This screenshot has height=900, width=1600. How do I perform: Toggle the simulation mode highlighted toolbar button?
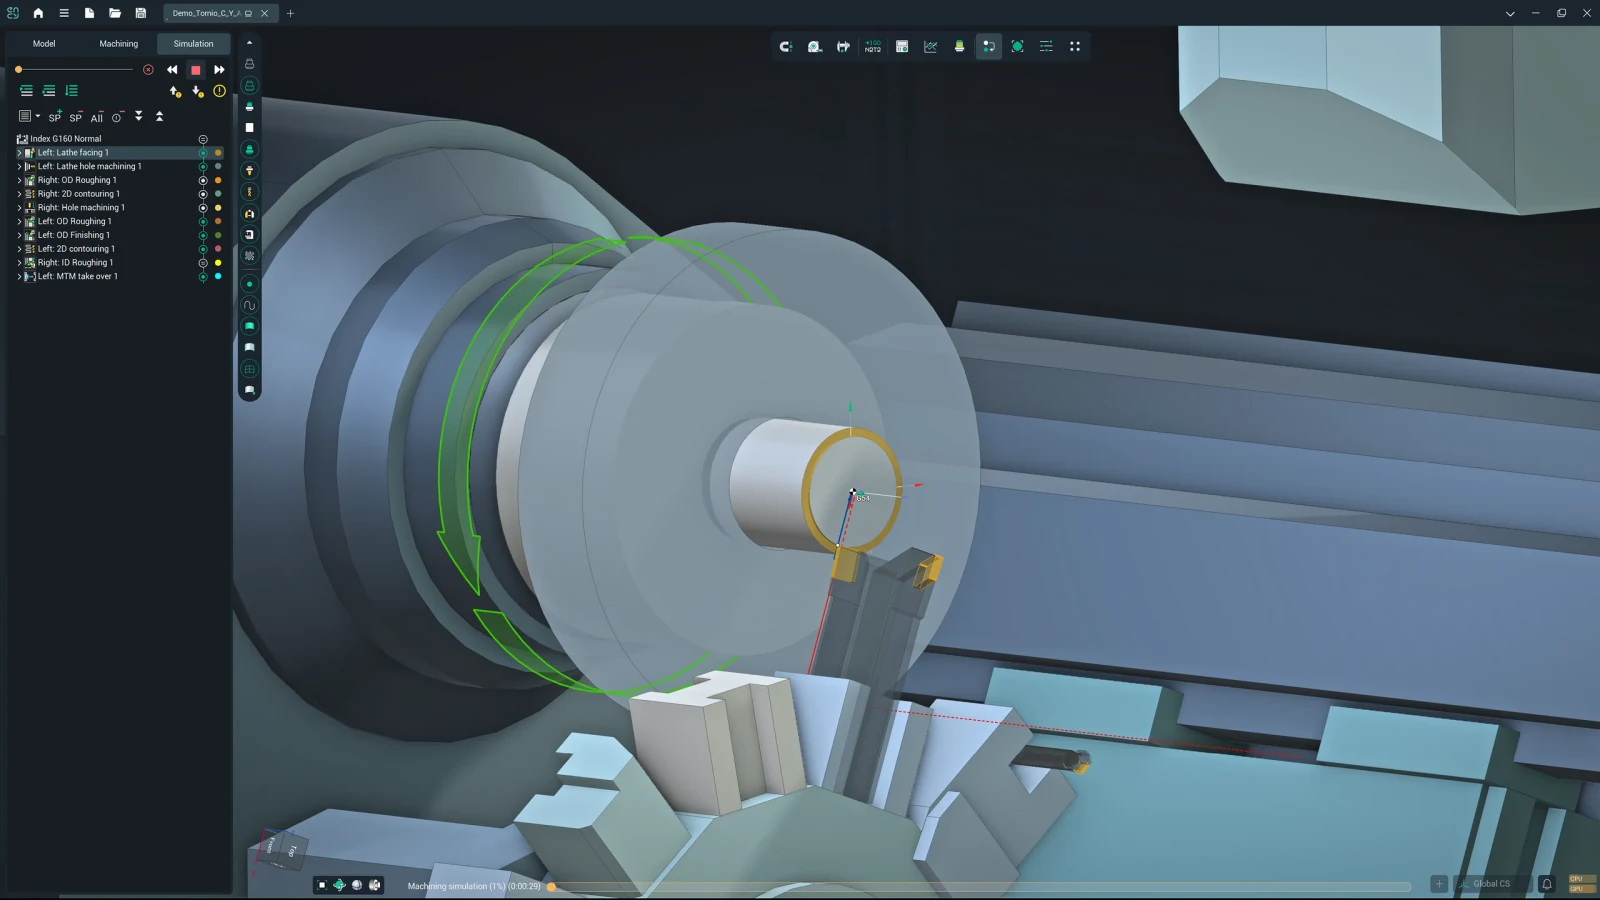(x=988, y=46)
